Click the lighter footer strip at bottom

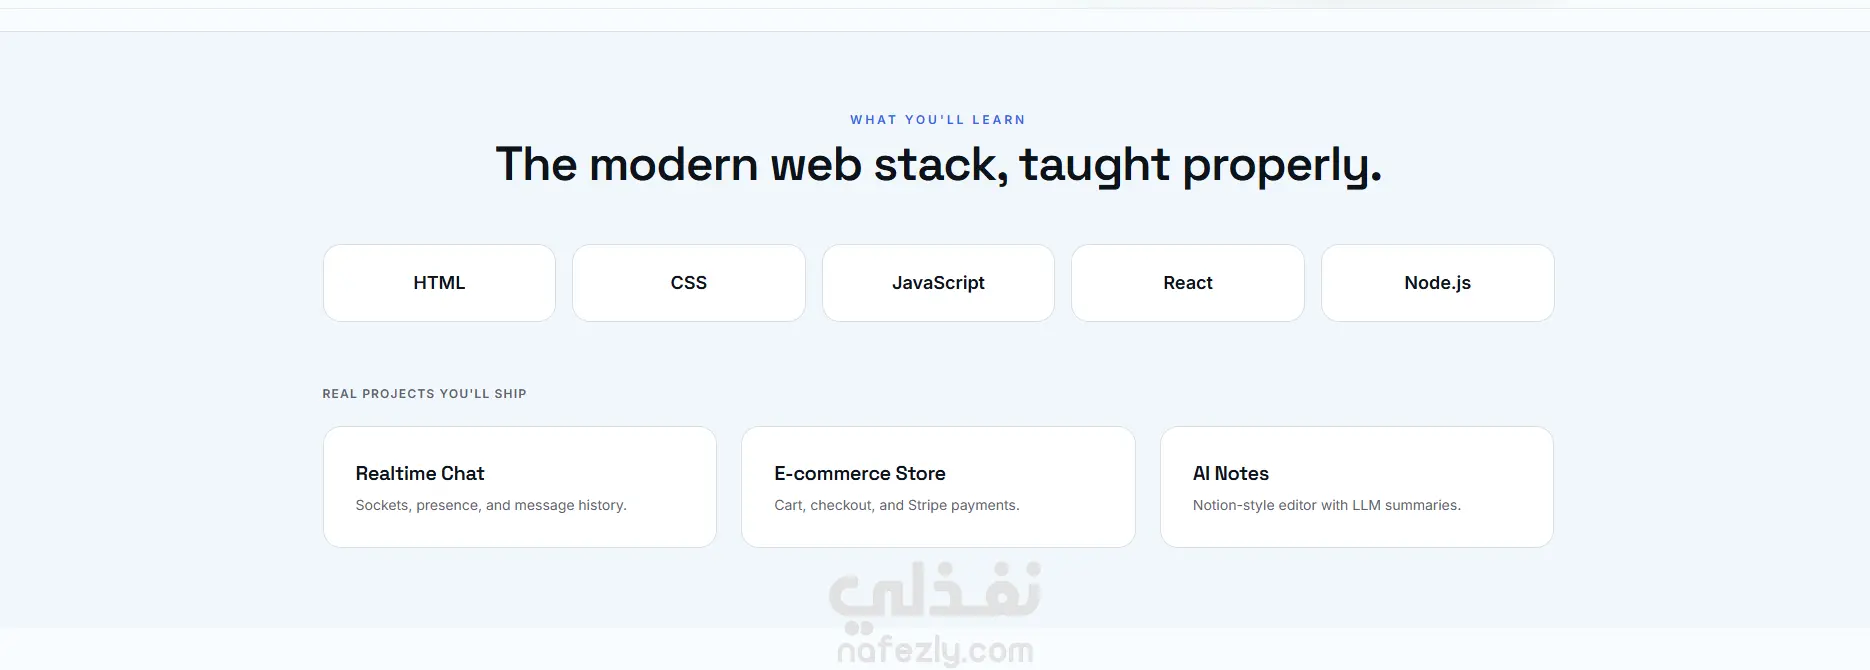click(x=935, y=649)
